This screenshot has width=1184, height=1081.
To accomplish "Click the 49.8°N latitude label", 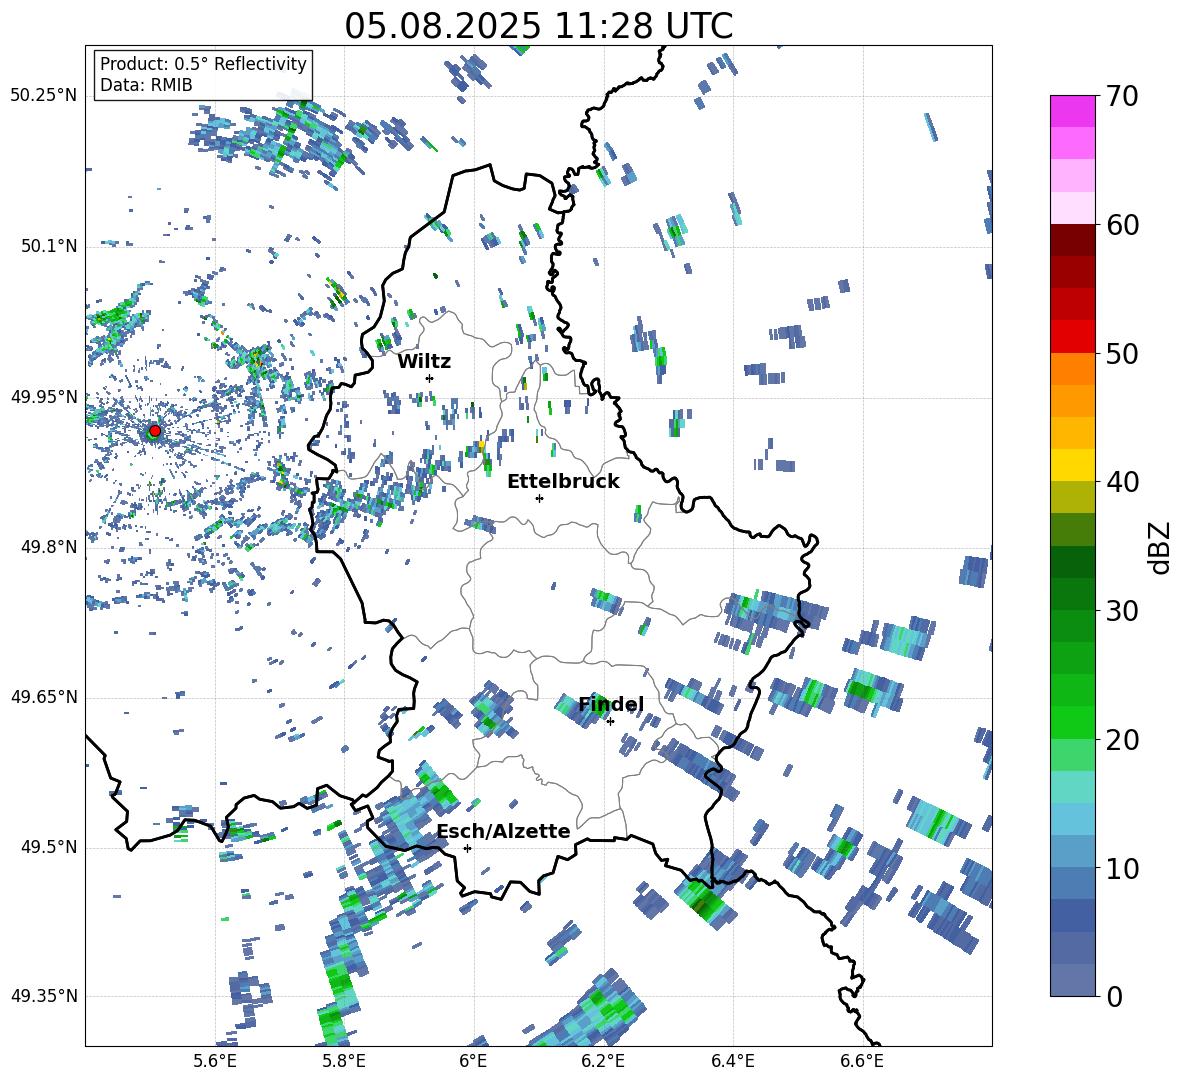I will (48, 547).
